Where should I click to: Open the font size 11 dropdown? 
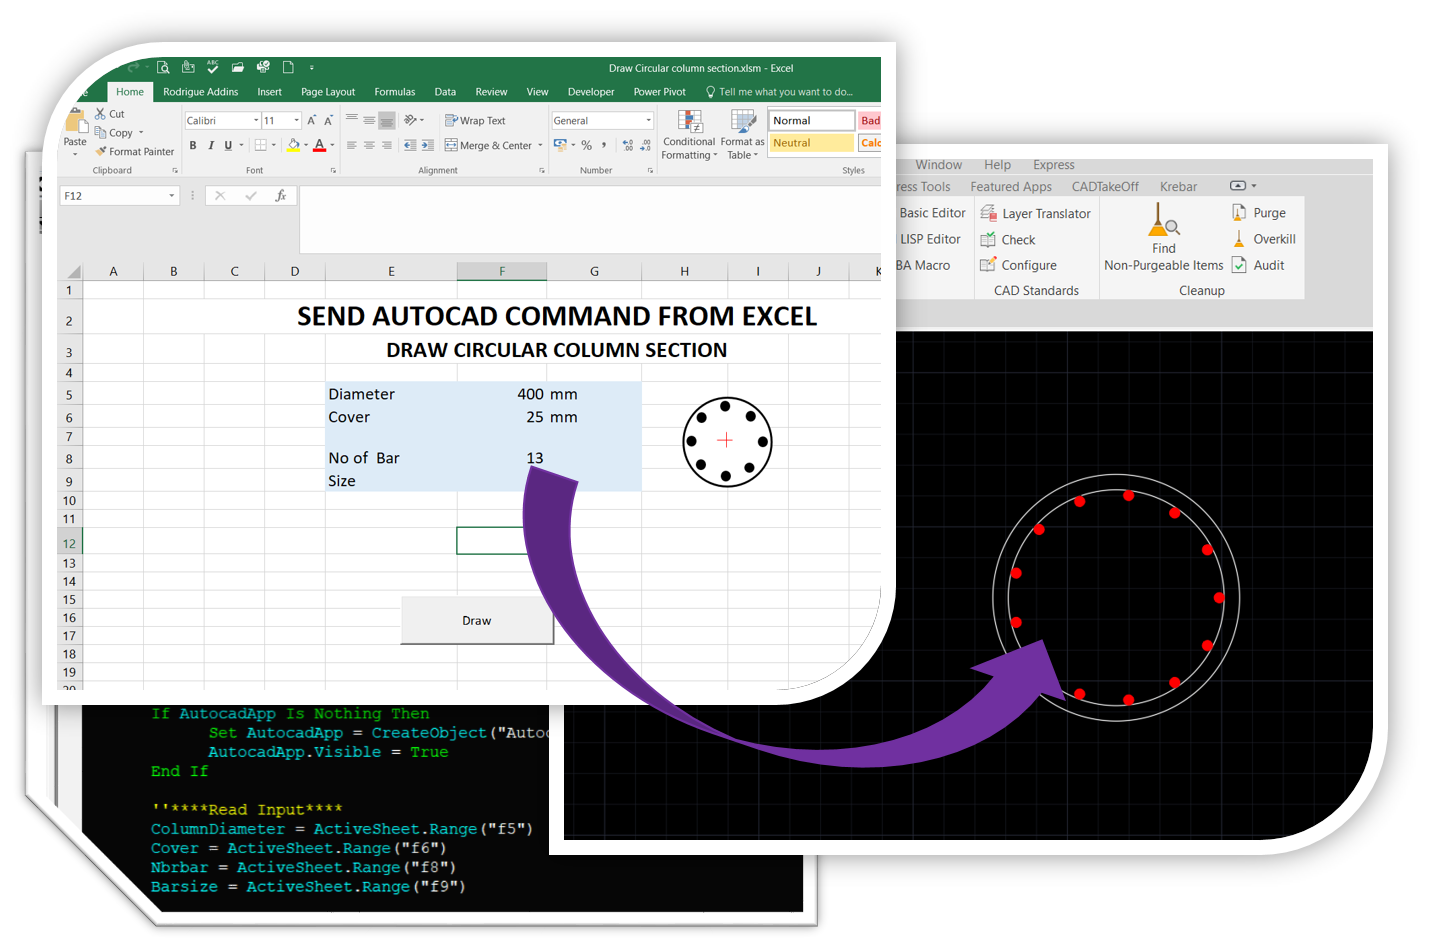point(296,120)
